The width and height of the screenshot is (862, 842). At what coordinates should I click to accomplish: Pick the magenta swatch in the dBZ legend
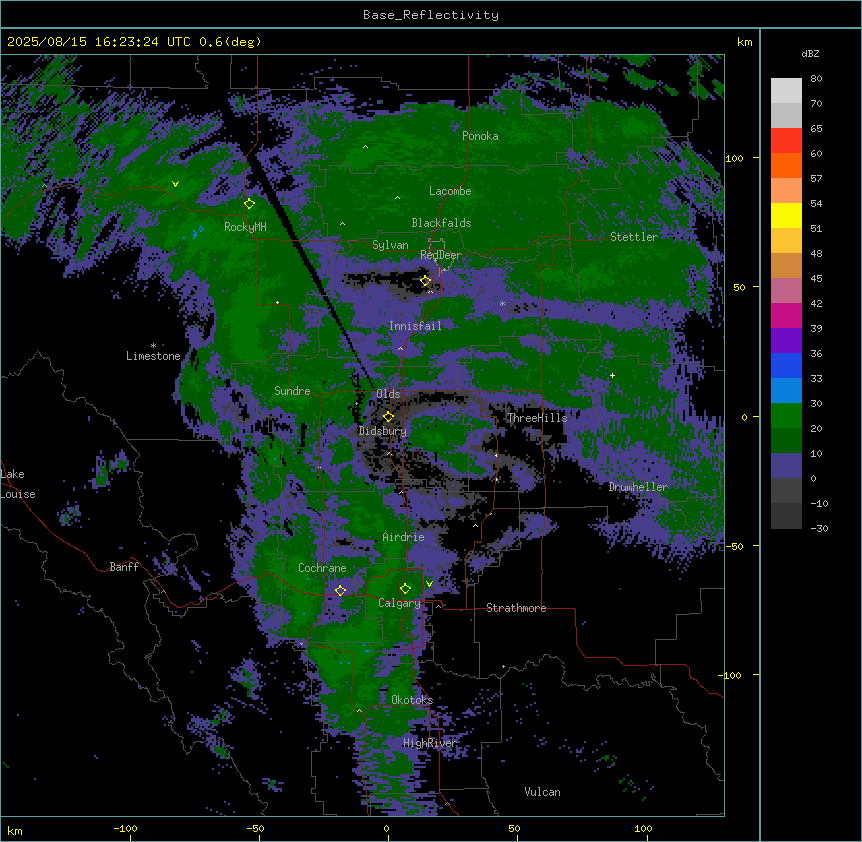coord(786,316)
